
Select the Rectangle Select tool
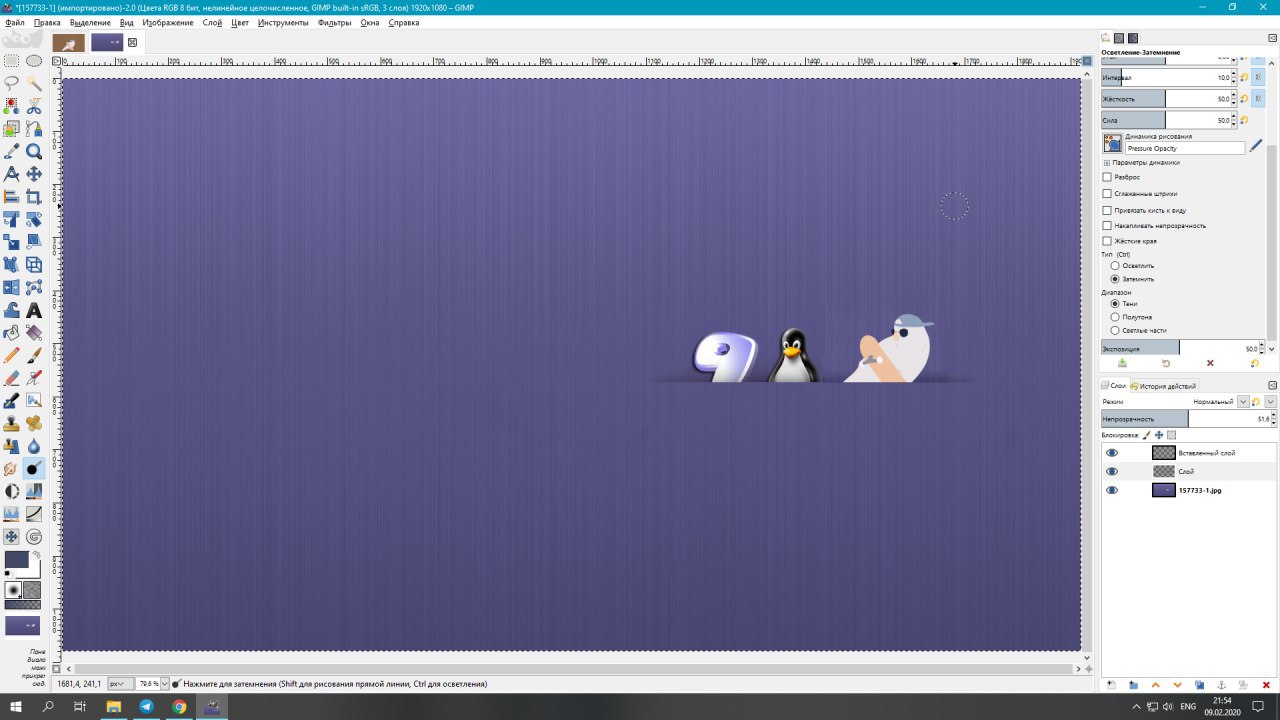click(x=12, y=61)
